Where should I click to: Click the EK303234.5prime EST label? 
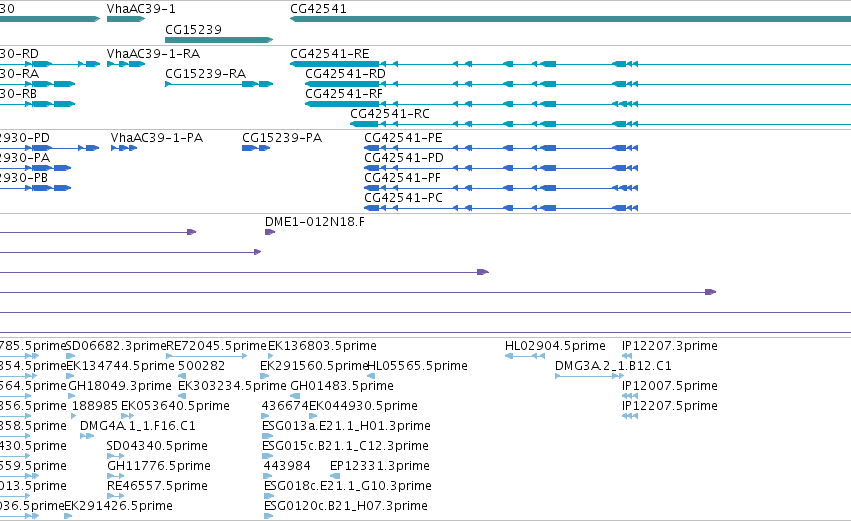(x=232, y=386)
